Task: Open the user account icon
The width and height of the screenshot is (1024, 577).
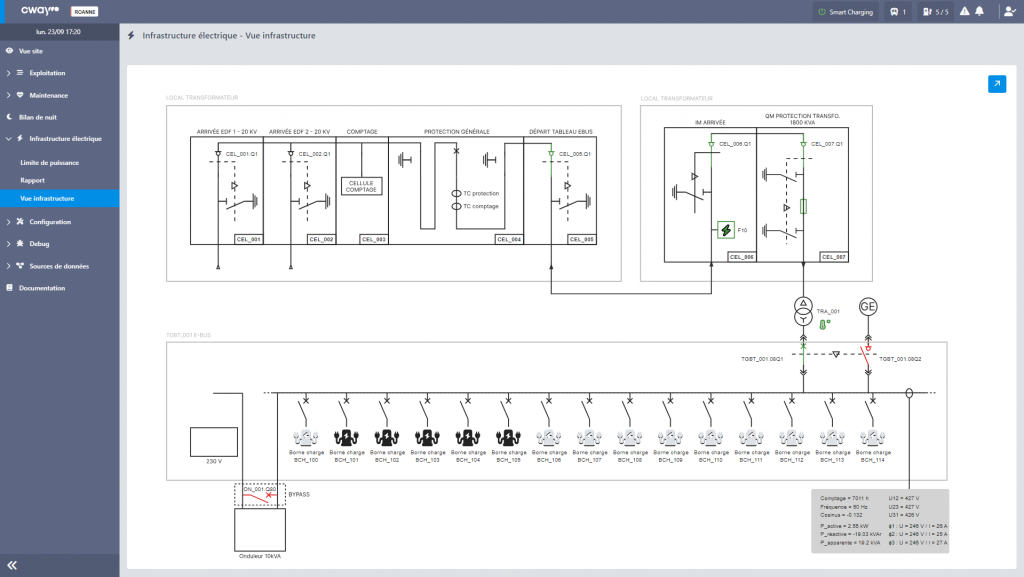Action: pos(1008,12)
